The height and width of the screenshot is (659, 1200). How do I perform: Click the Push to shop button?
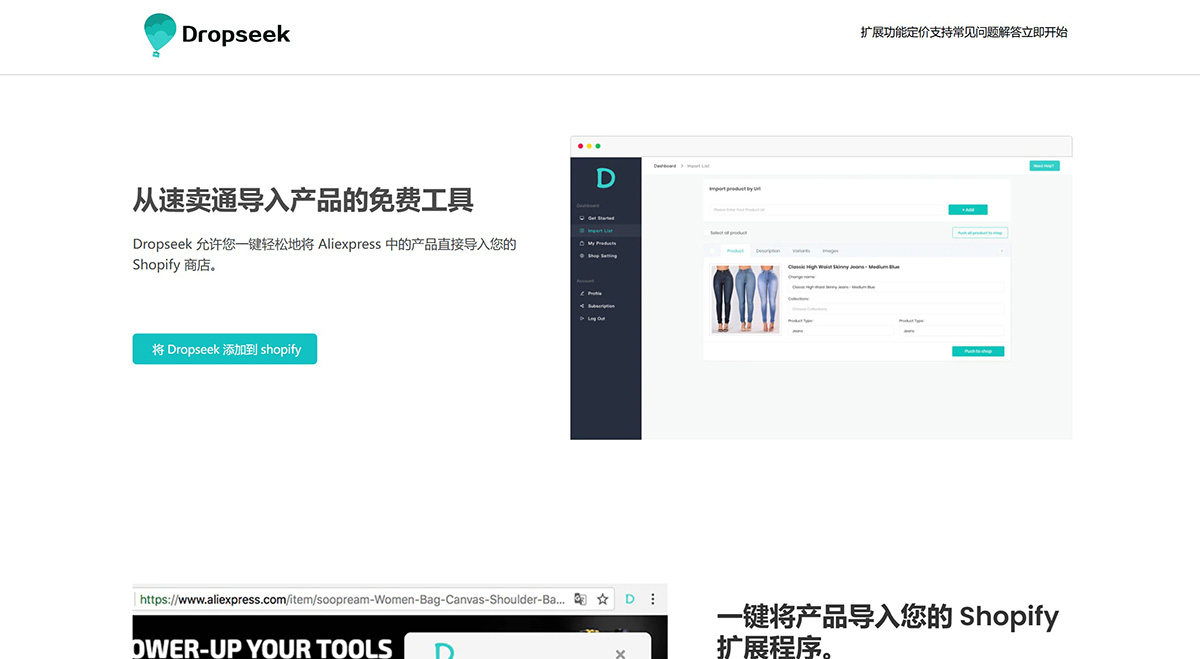tap(977, 351)
